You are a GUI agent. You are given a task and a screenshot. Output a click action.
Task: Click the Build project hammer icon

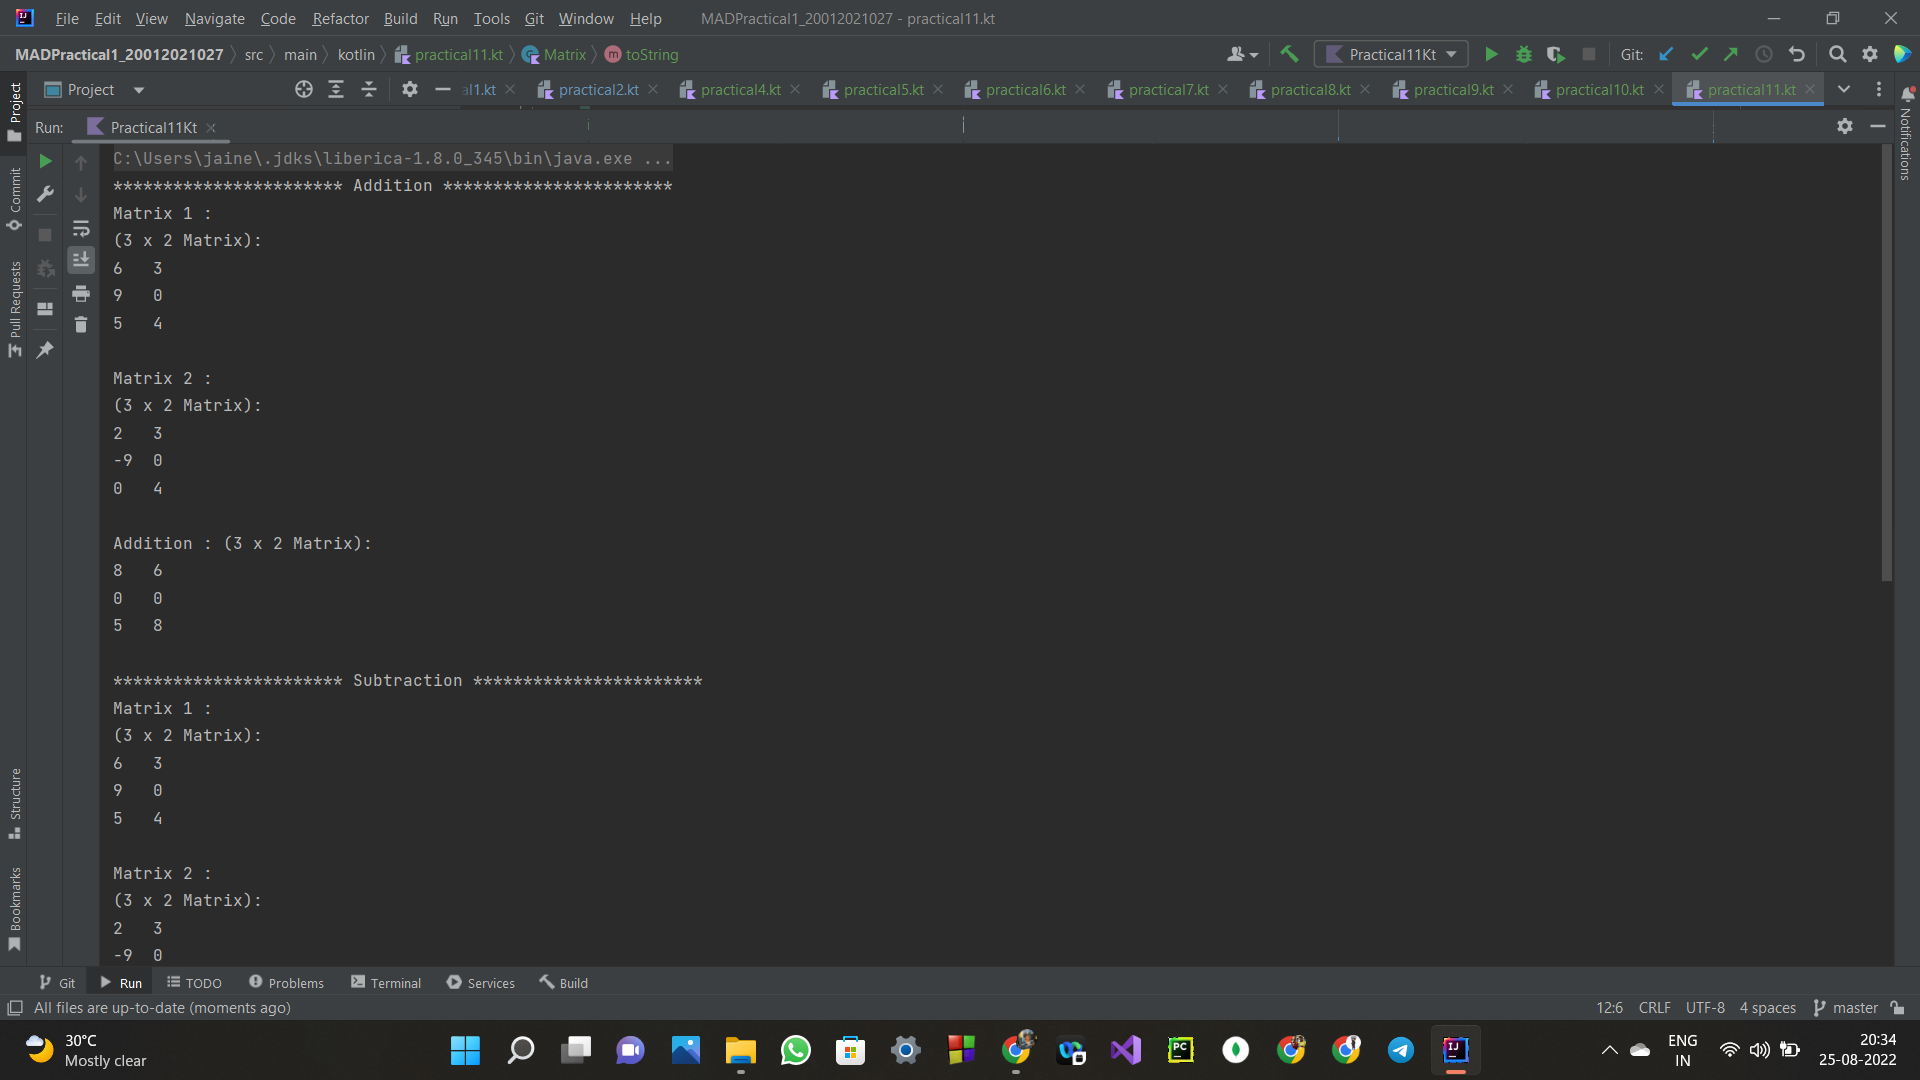(1289, 54)
